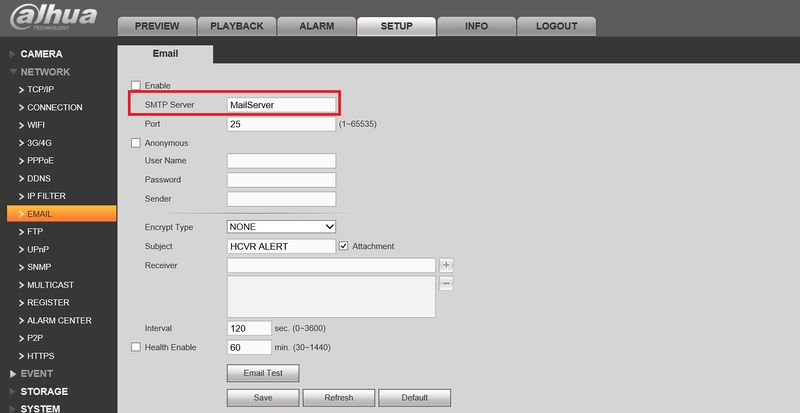Expand the EVENT sidebar section

coord(36,374)
